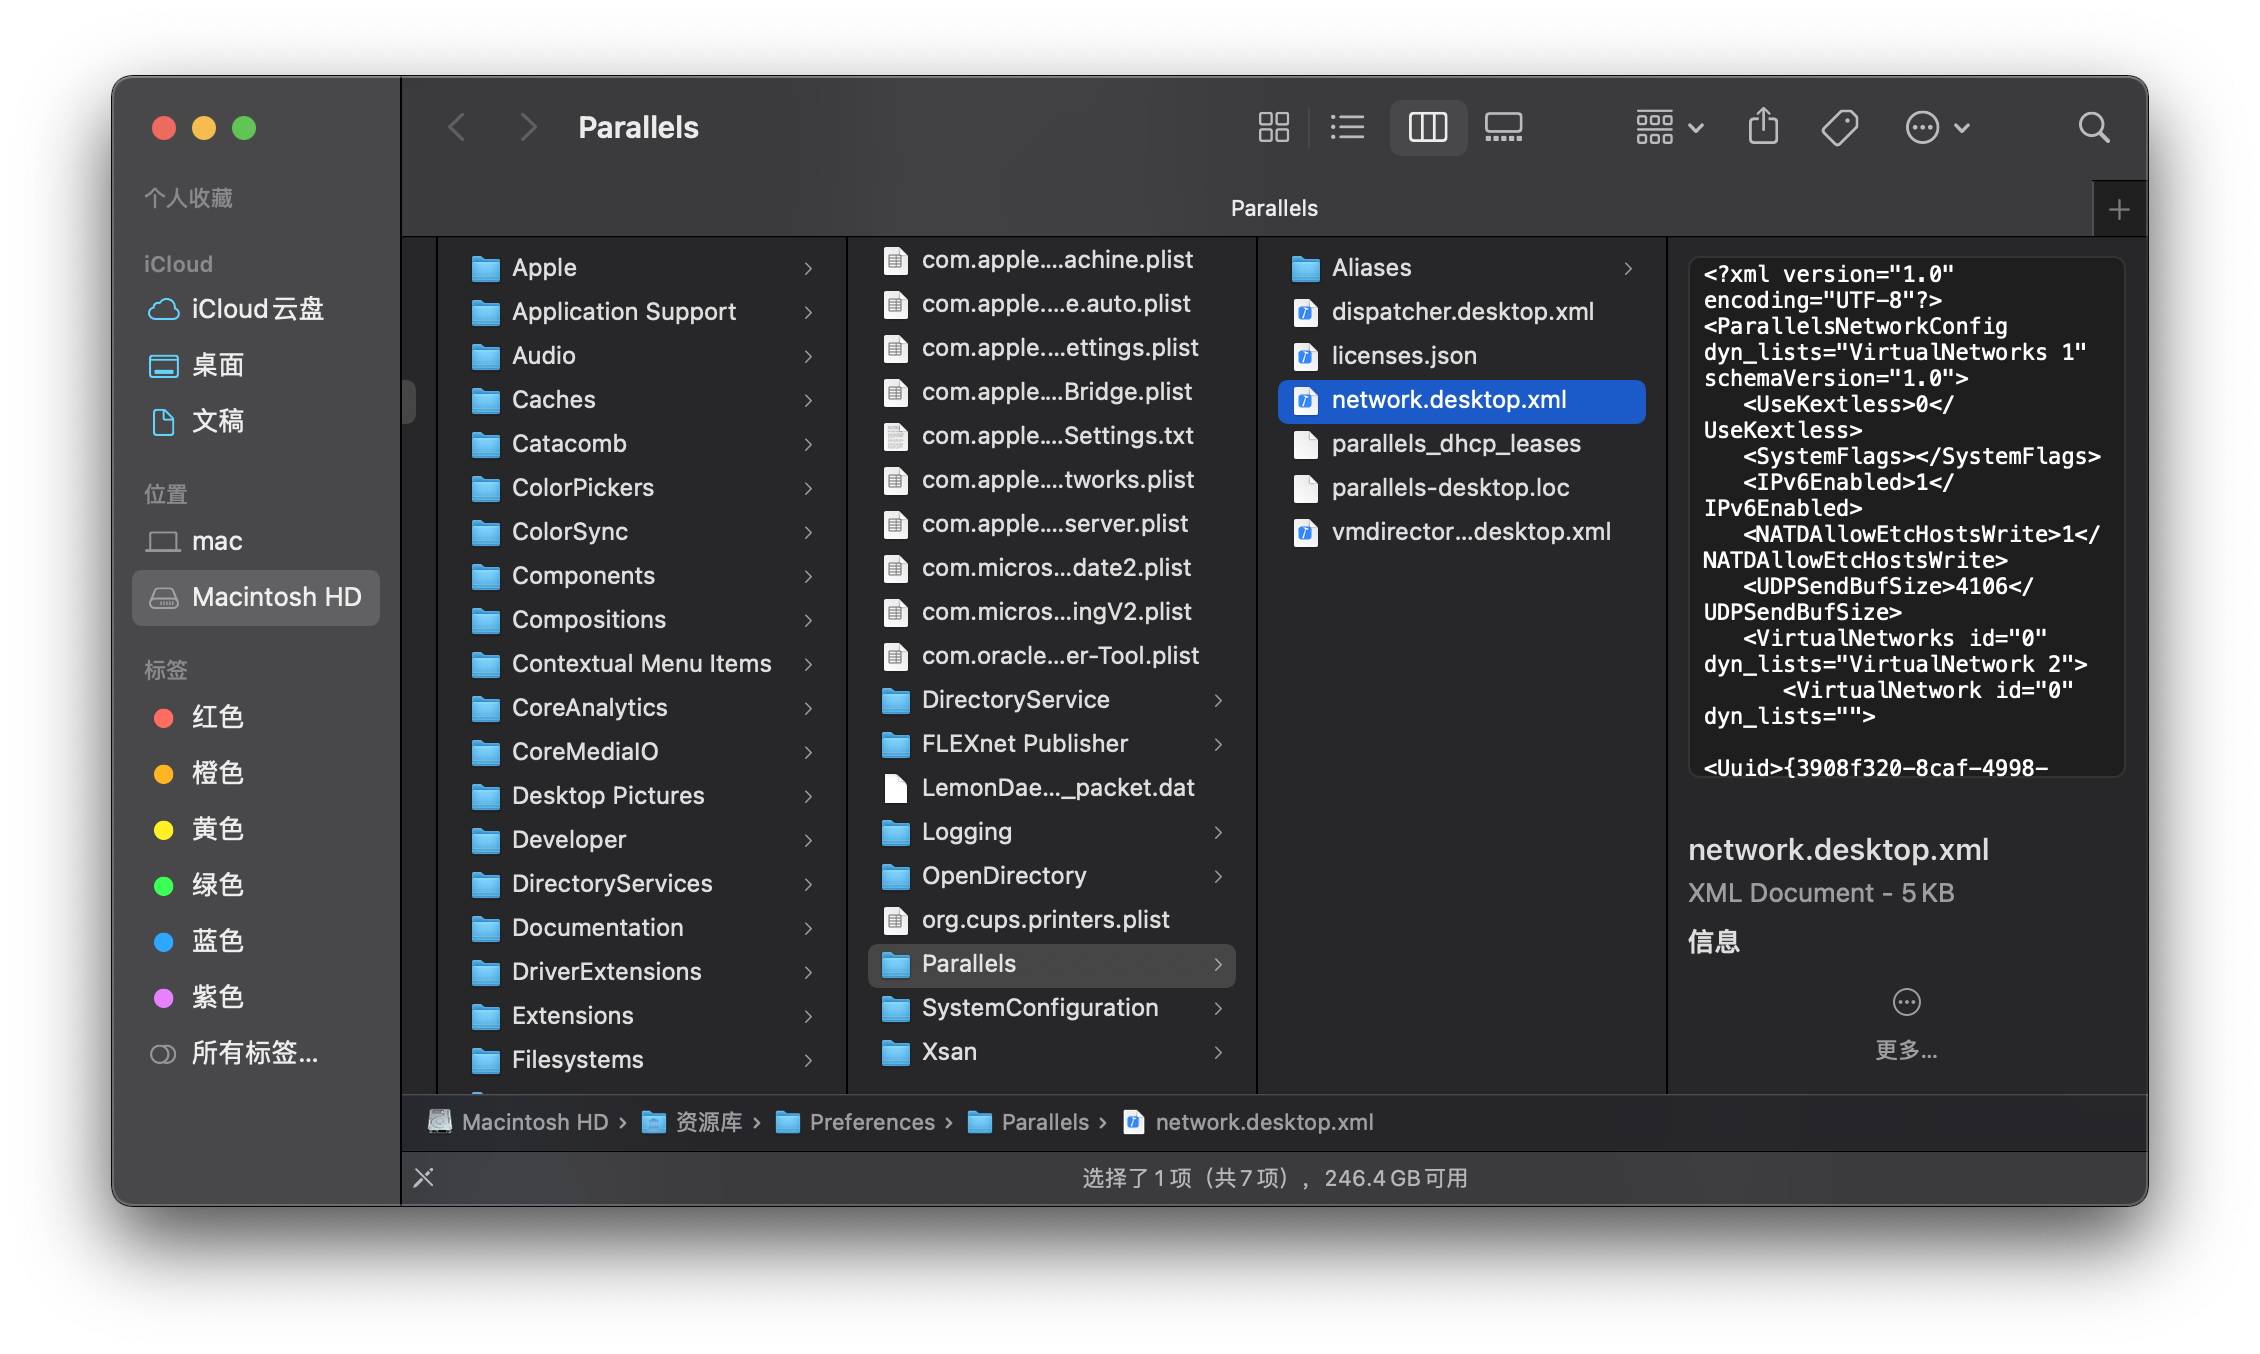Screen dimensions: 2260x1354
Task: Open the Logging folder
Action: click(x=966, y=832)
